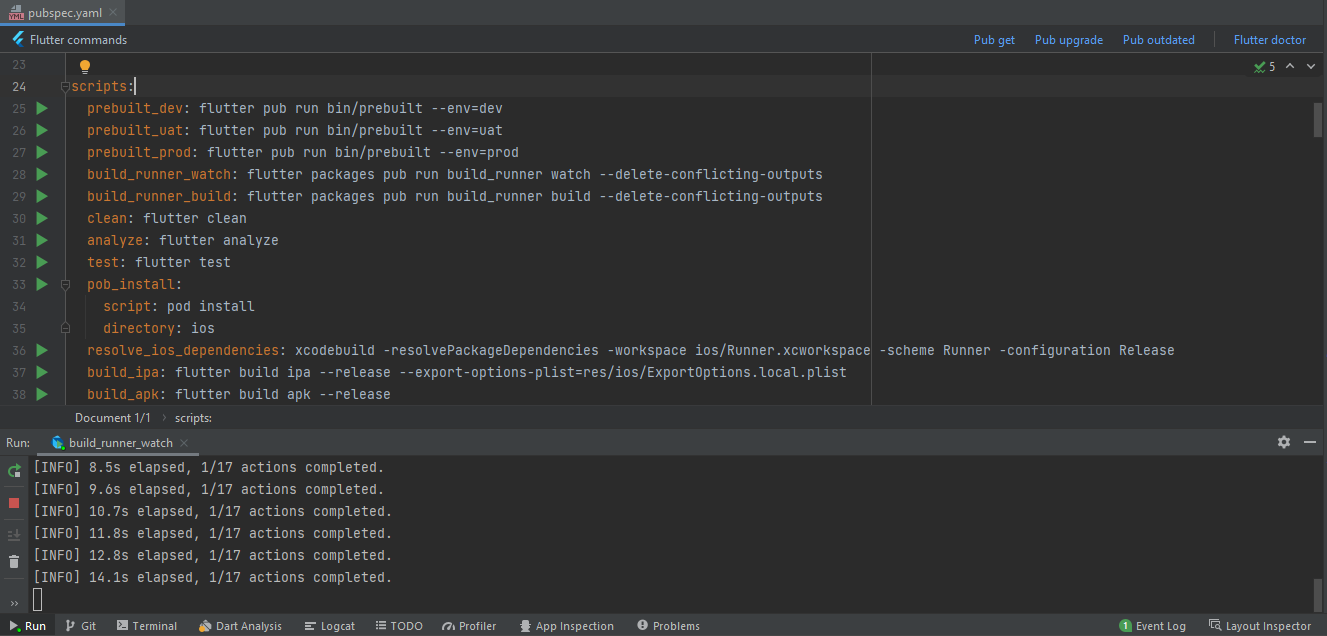The width and height of the screenshot is (1327, 636).
Task: Open Event Log with 1 notification
Action: (x=1152, y=626)
